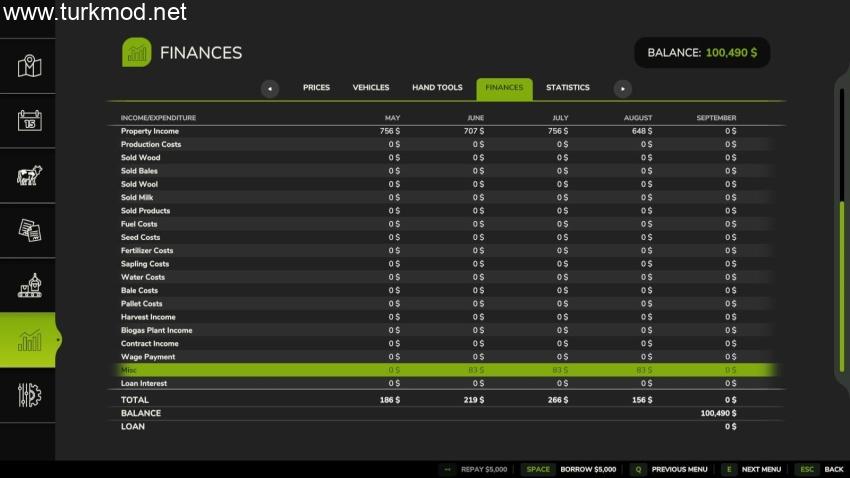This screenshot has height=478, width=850.
Task: Click the Balance 100,490 $ display
Action: 702,53
